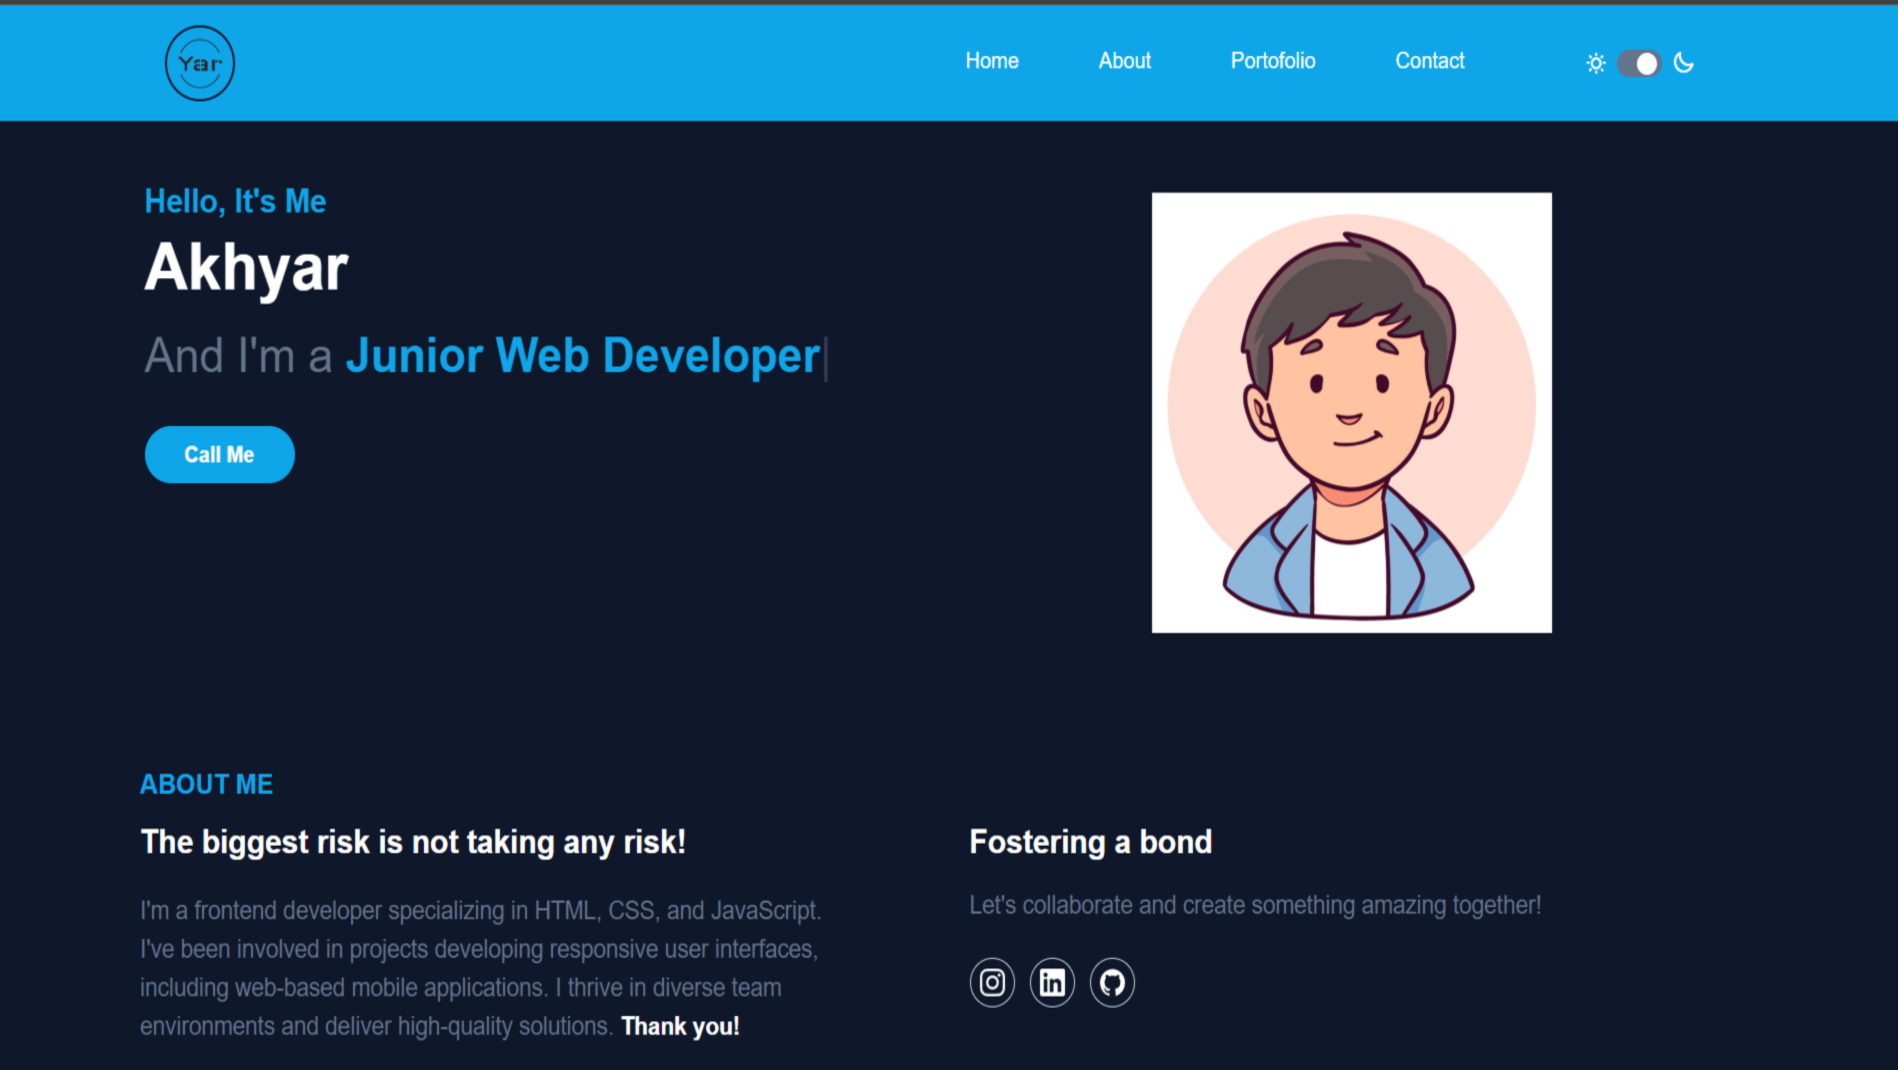
Task: Click the Call Me button
Action: click(x=220, y=455)
